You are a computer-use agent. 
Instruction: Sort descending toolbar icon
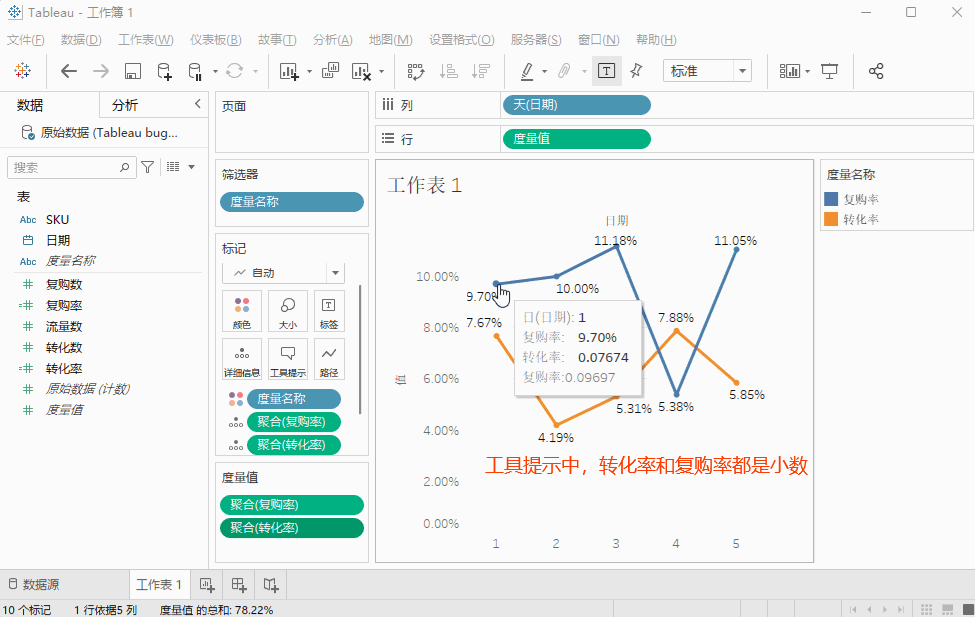pyautogui.click(x=481, y=71)
